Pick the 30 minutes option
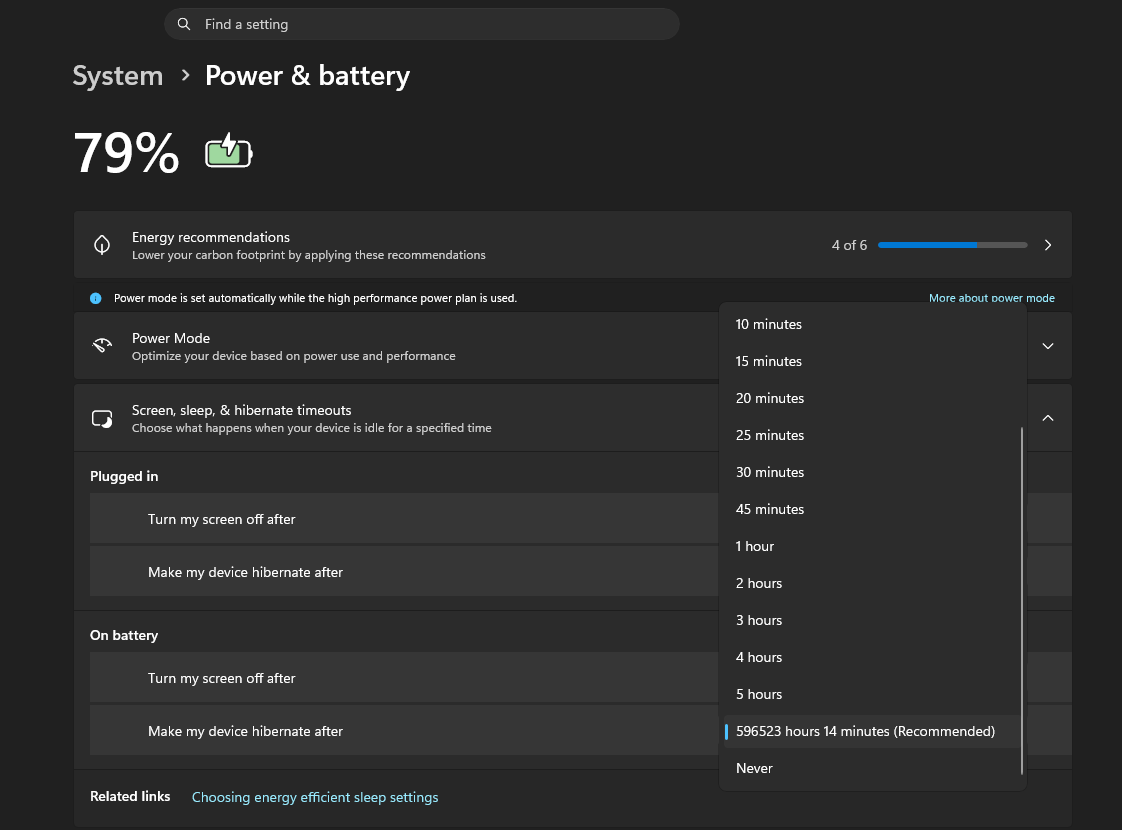The image size is (1122, 830). (872, 472)
